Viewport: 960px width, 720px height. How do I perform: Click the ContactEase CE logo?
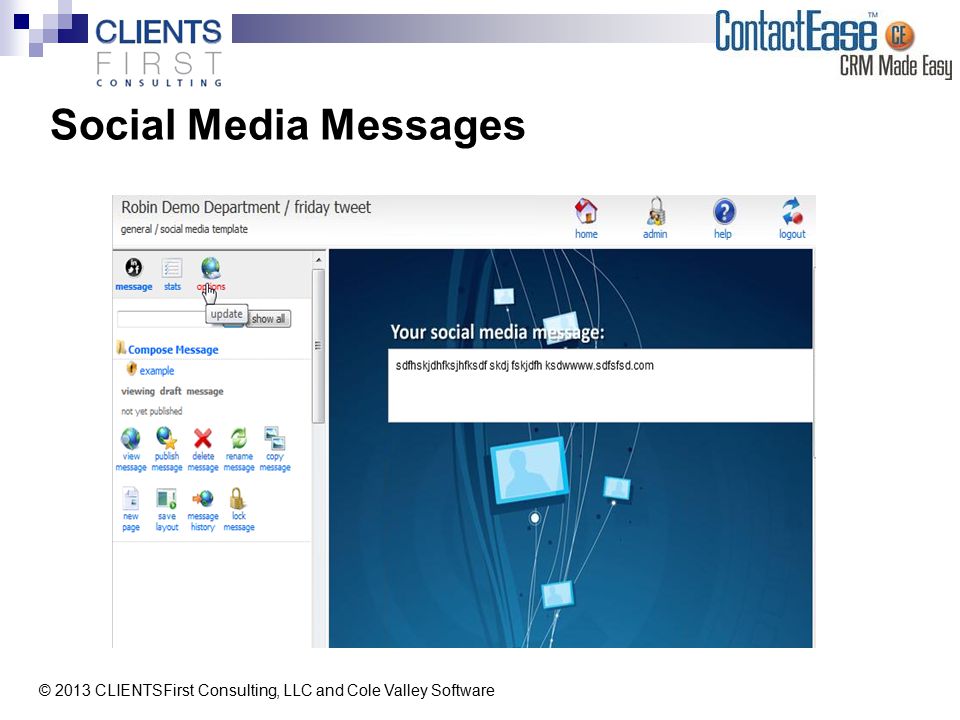coord(833,44)
